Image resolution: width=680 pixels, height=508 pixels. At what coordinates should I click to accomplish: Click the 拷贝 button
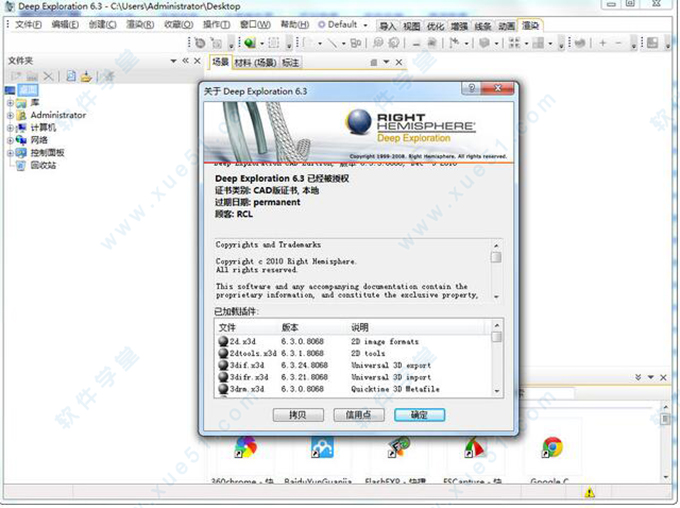pos(297,414)
